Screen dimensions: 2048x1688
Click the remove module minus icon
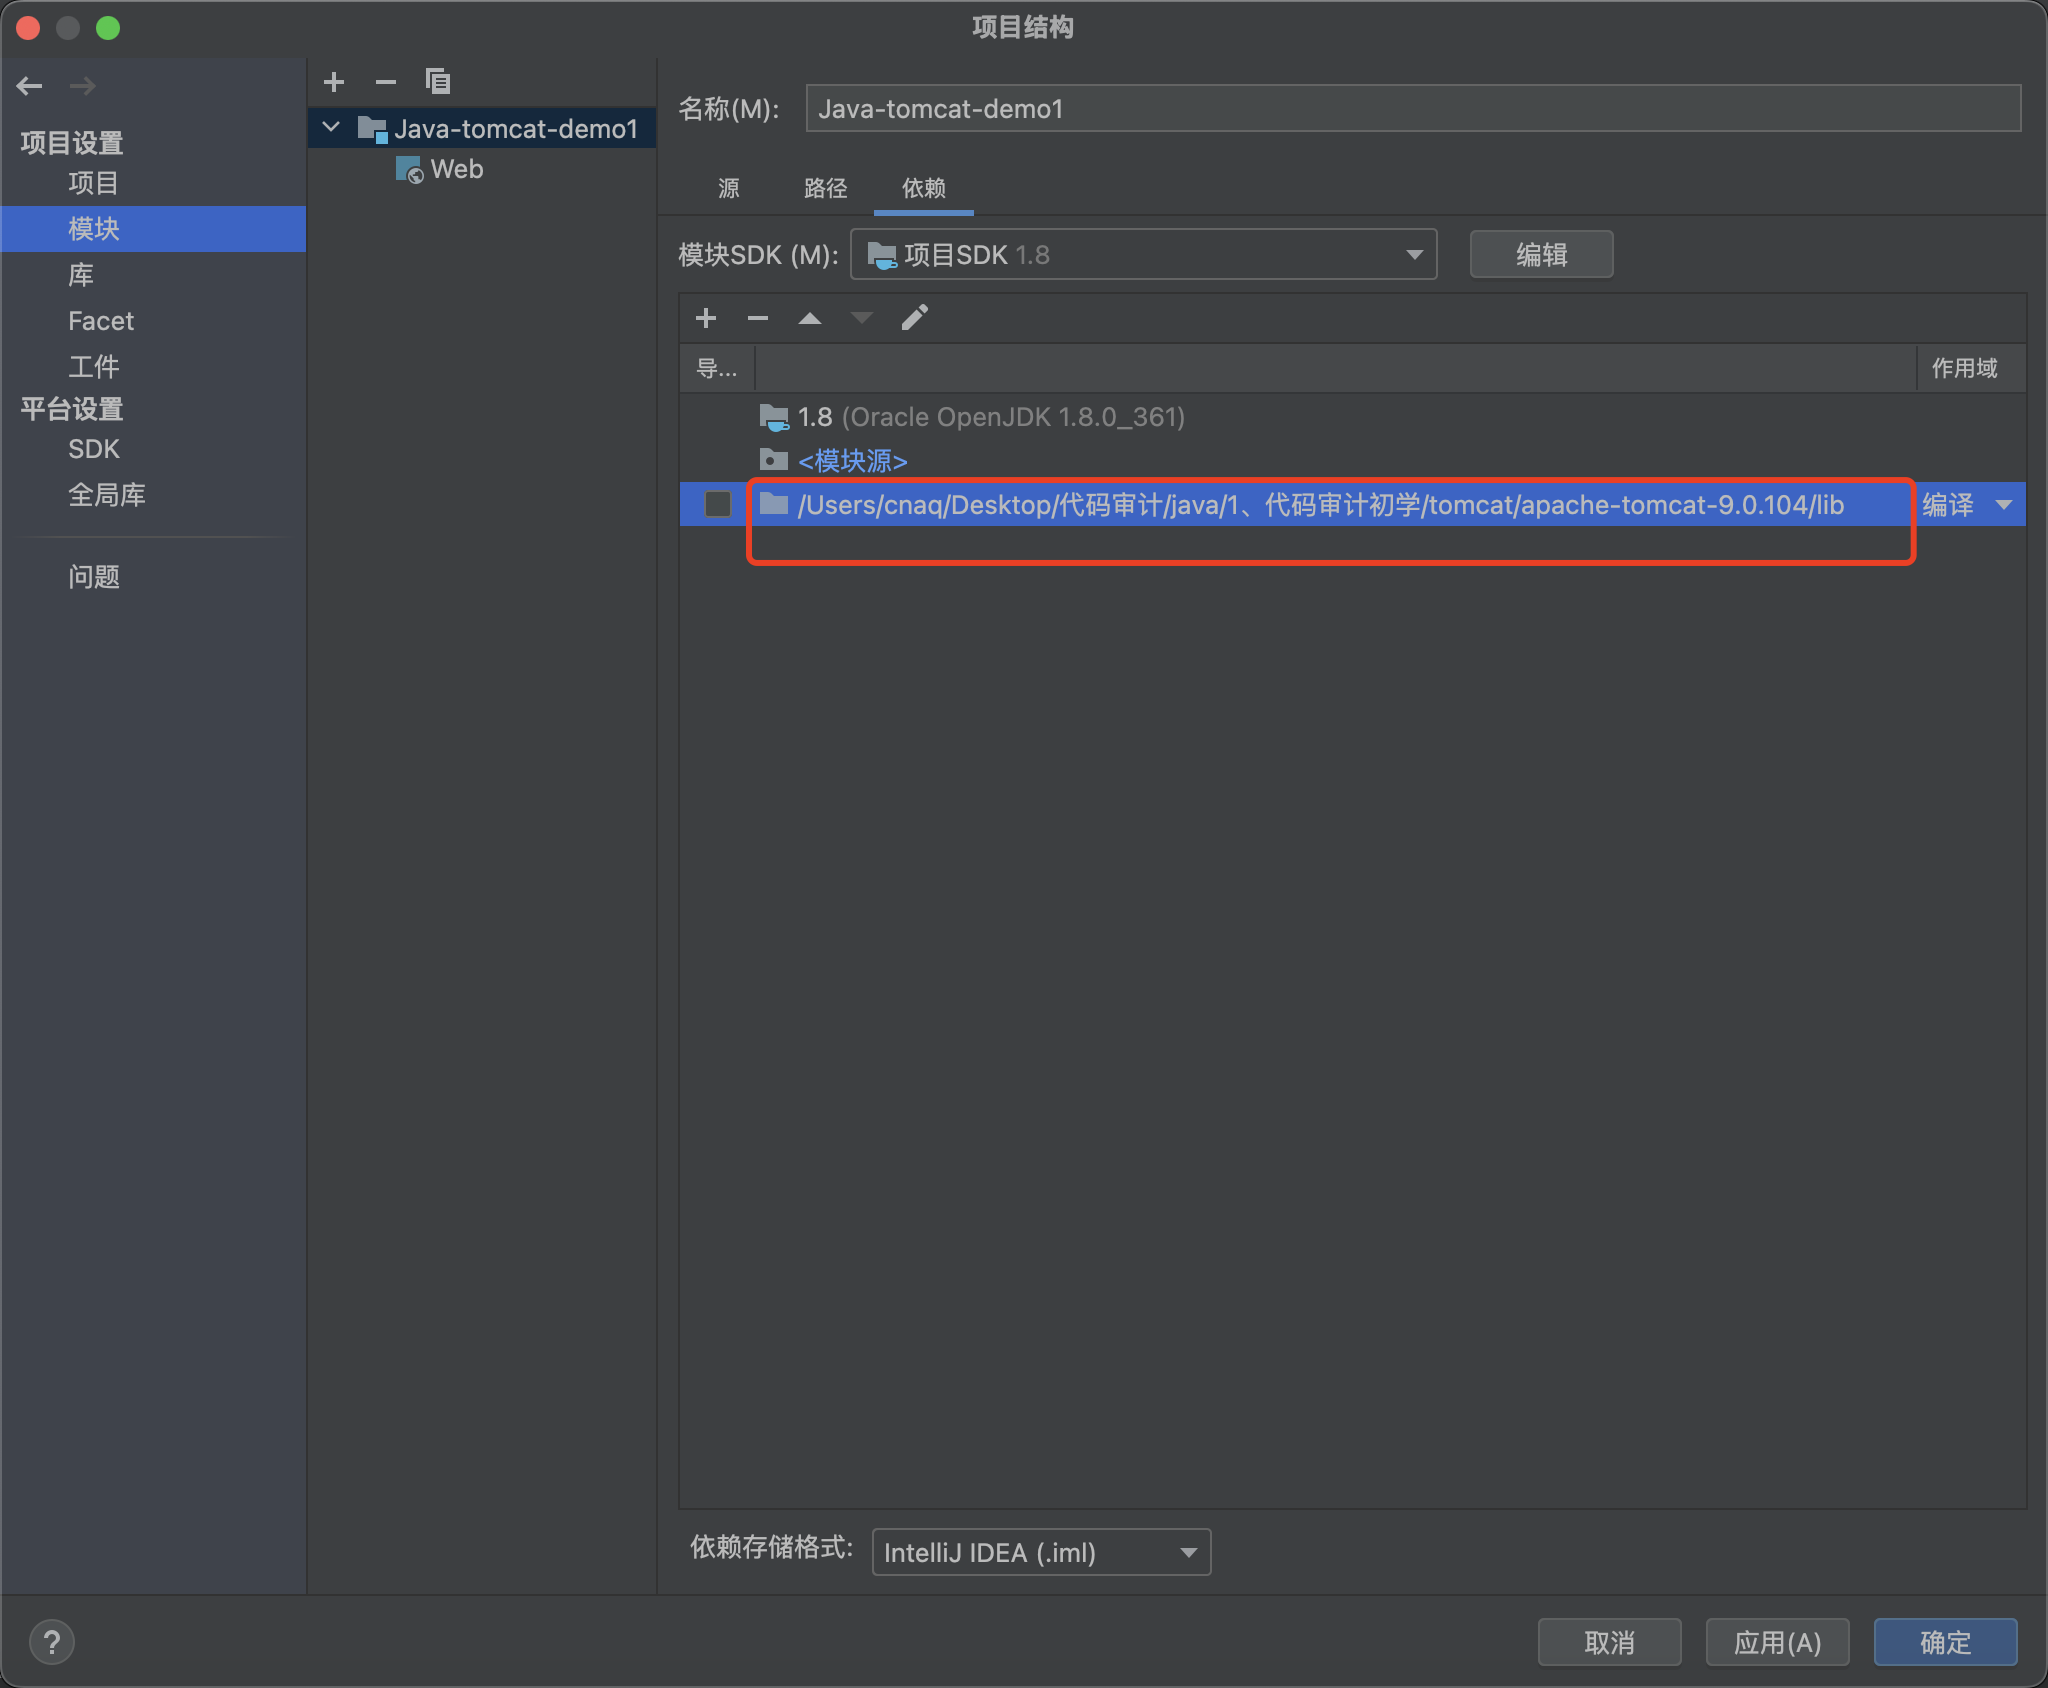pyautogui.click(x=386, y=82)
